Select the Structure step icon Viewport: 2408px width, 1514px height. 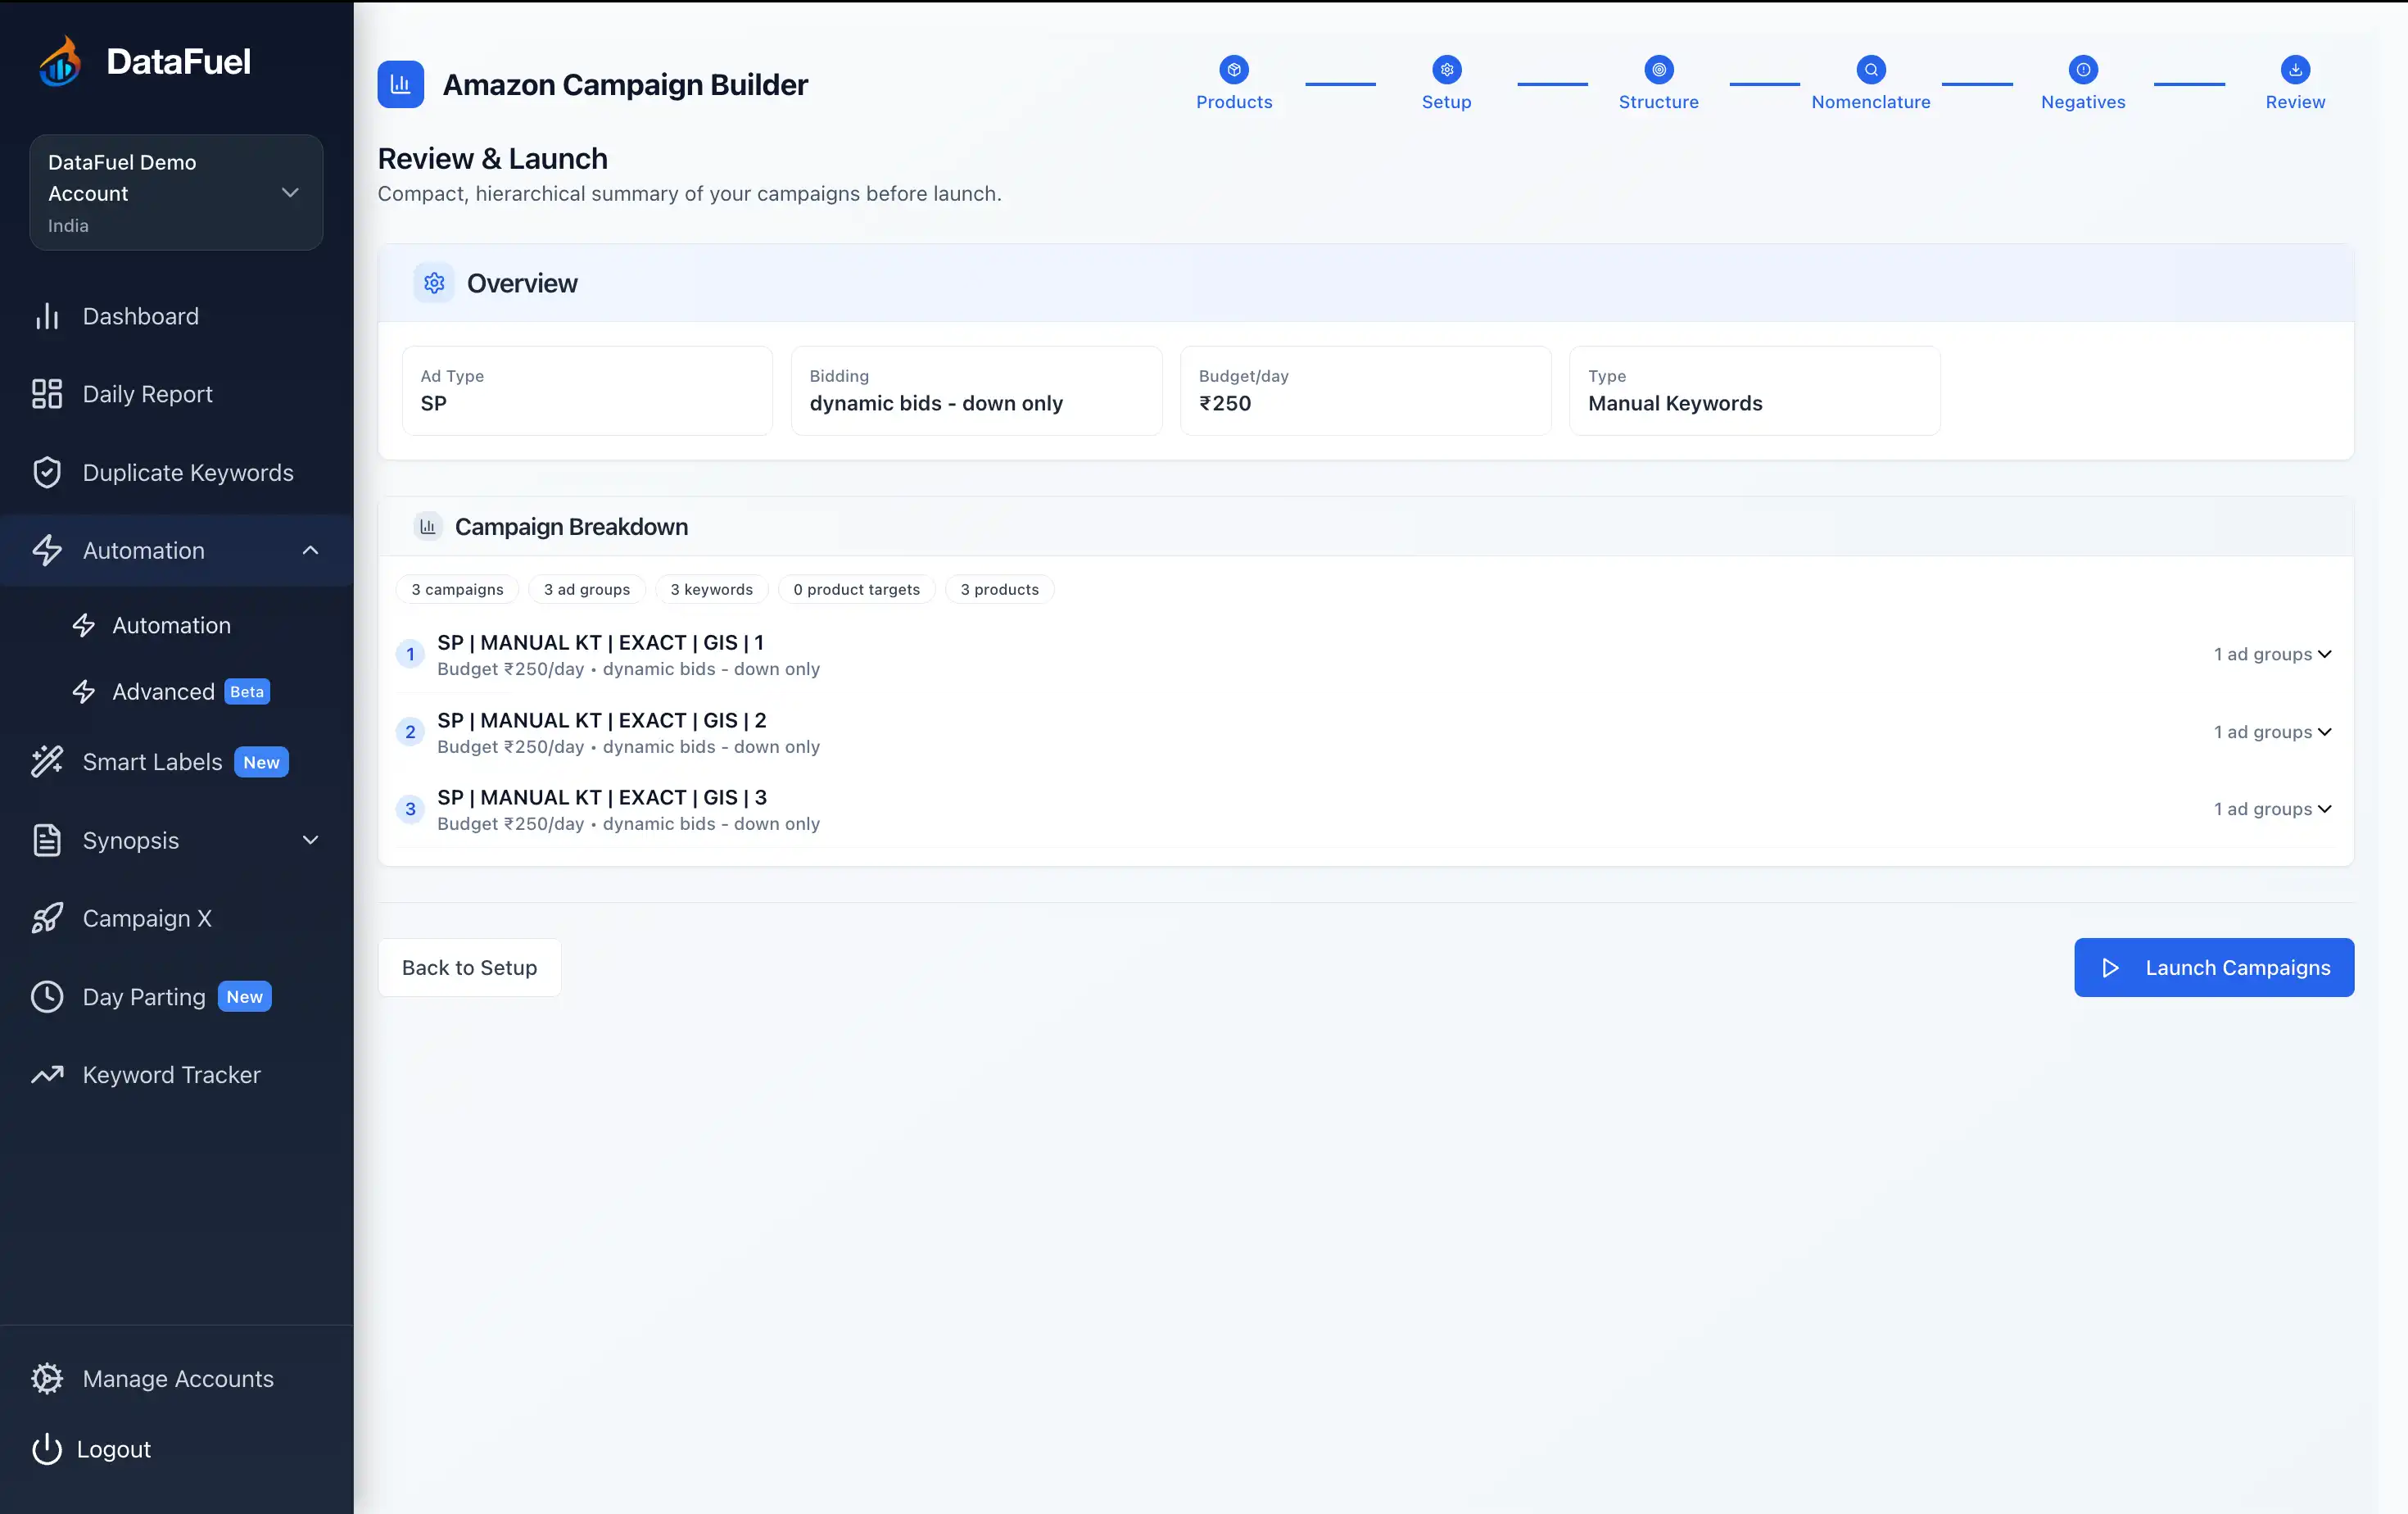[x=1659, y=70]
